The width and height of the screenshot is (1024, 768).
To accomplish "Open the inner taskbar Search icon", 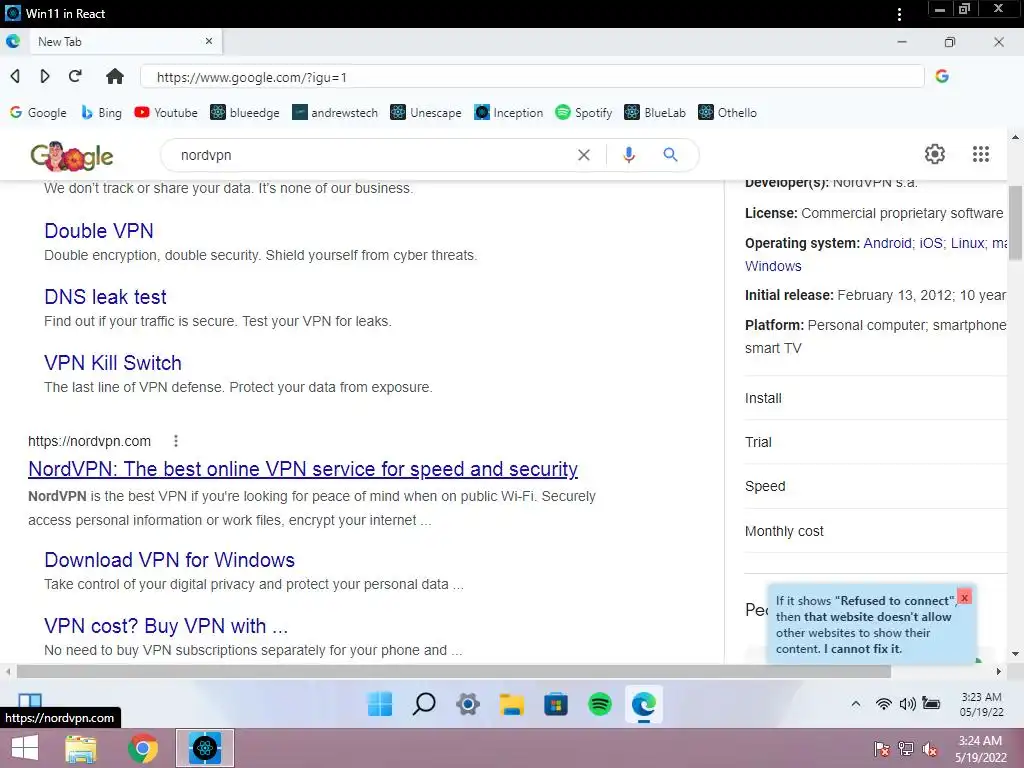I will click(424, 704).
